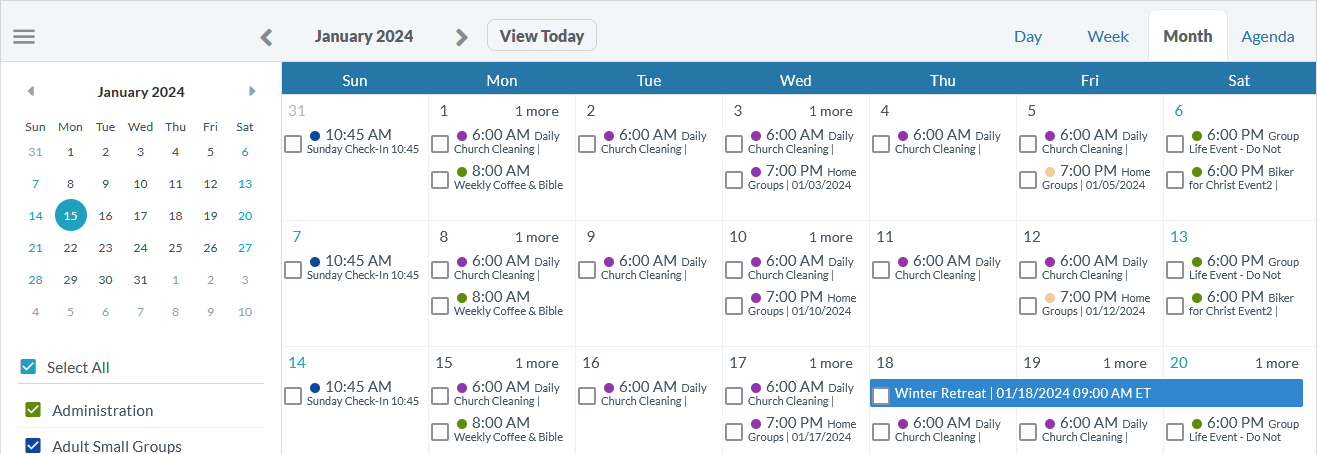Open the hamburger menu icon
This screenshot has width=1317, height=454.
point(24,36)
